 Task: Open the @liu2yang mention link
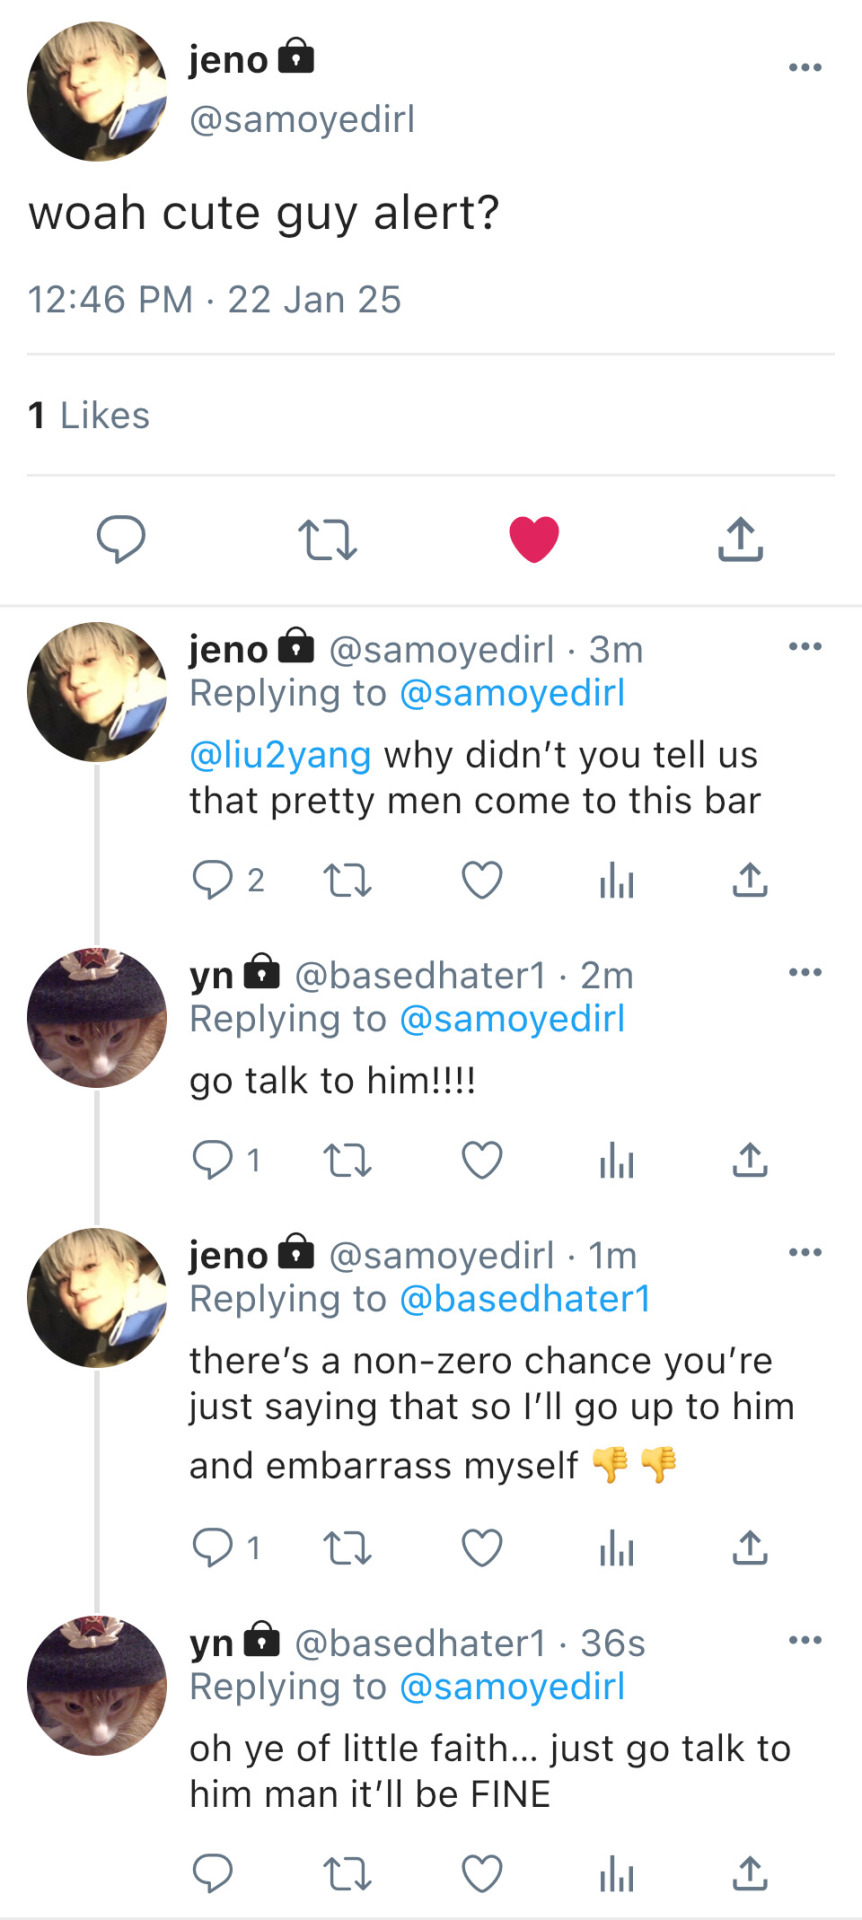pos(280,755)
